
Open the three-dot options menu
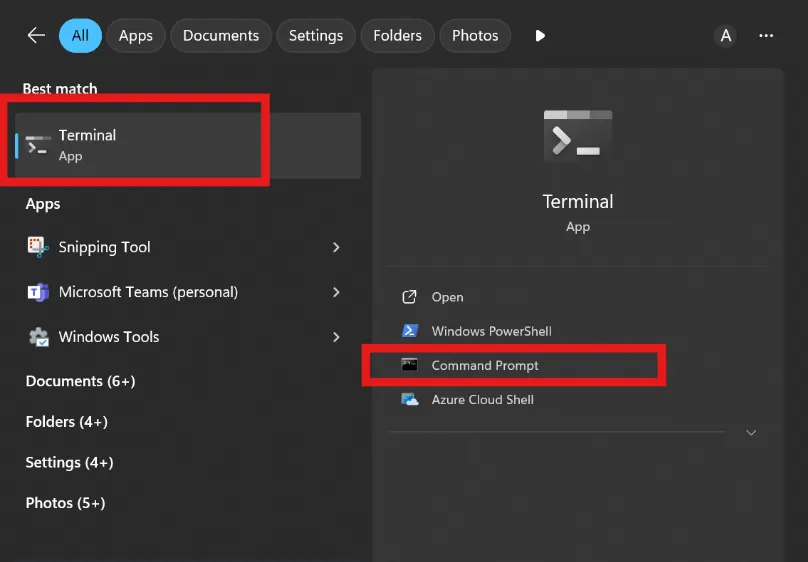click(x=766, y=36)
